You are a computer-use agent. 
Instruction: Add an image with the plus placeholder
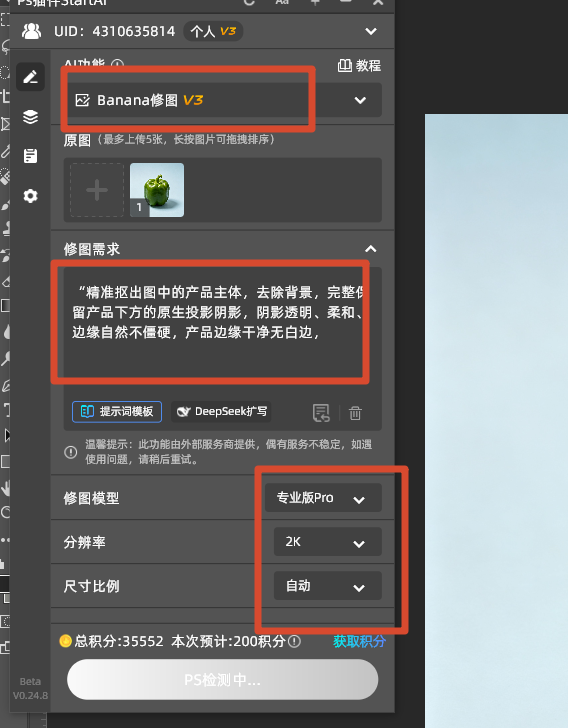click(x=97, y=190)
